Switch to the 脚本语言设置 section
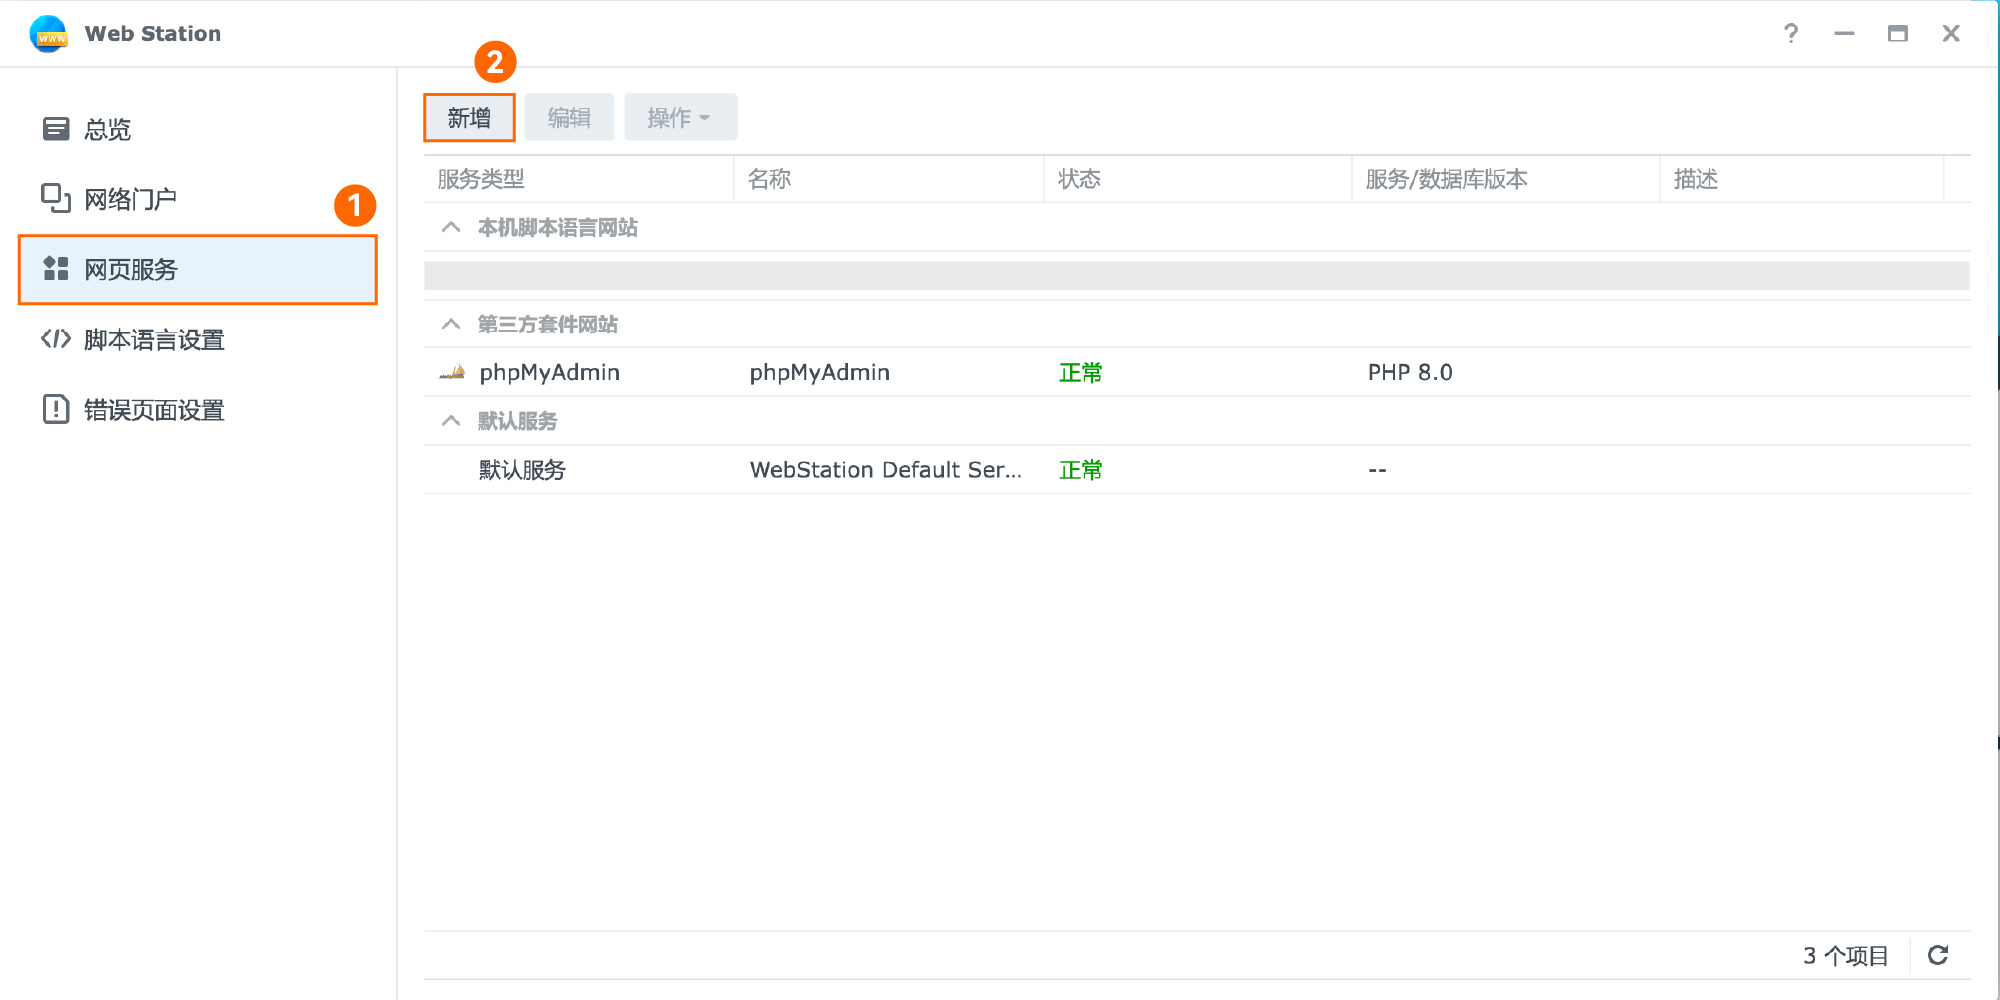2000x1000 pixels. pyautogui.click(x=154, y=340)
